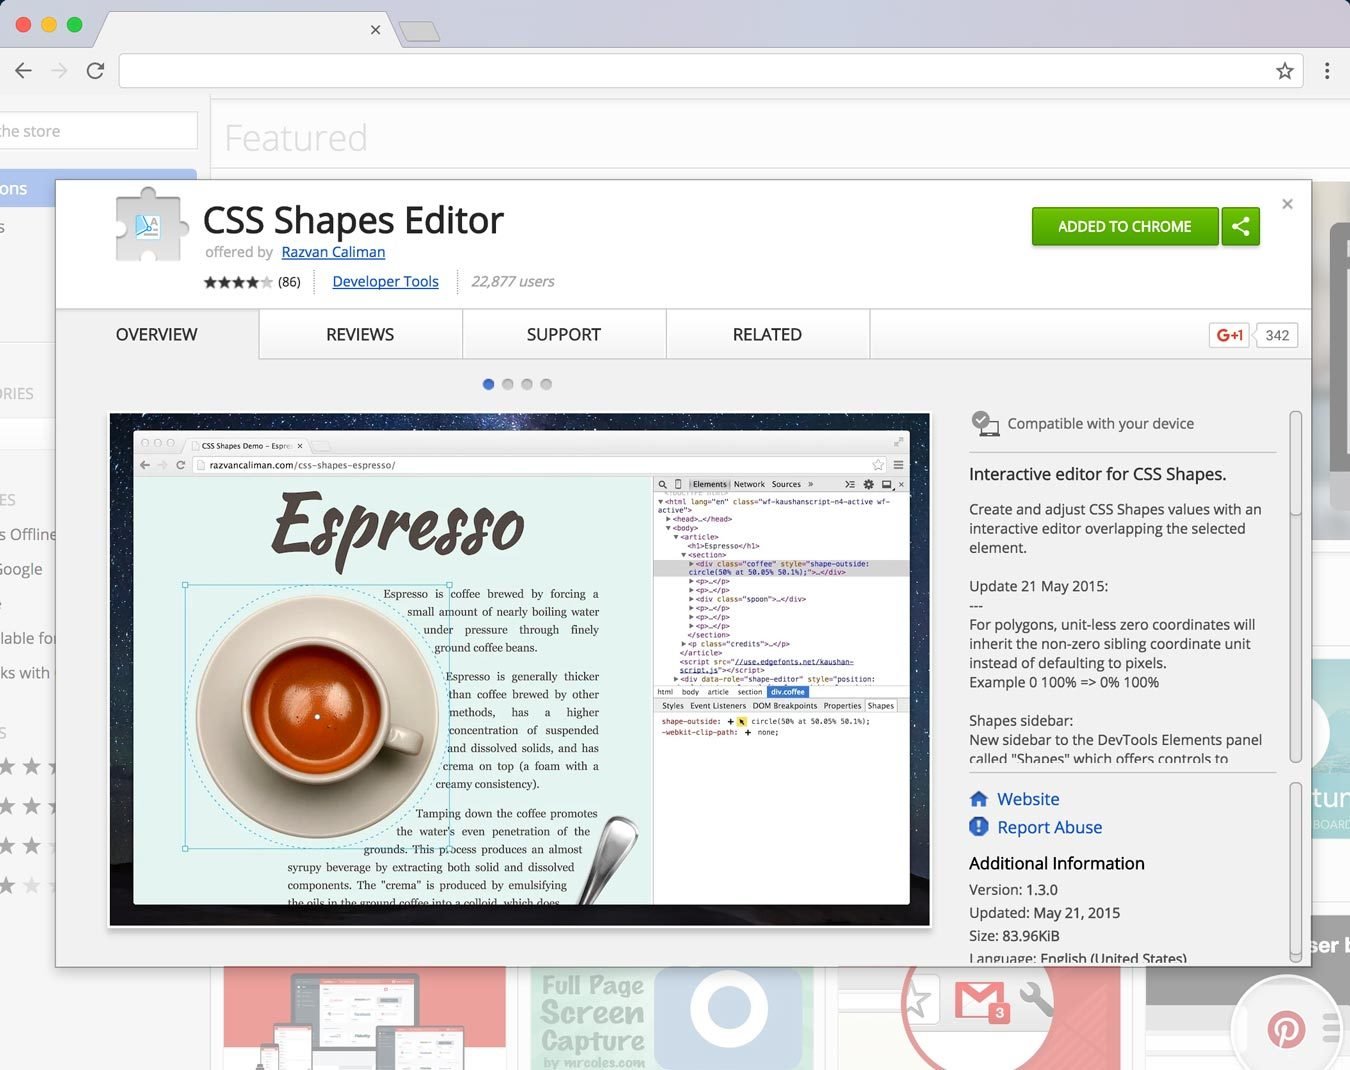Screen dimensions: 1350x1070
Task: Click the star rating for the extension
Action: 238,282
